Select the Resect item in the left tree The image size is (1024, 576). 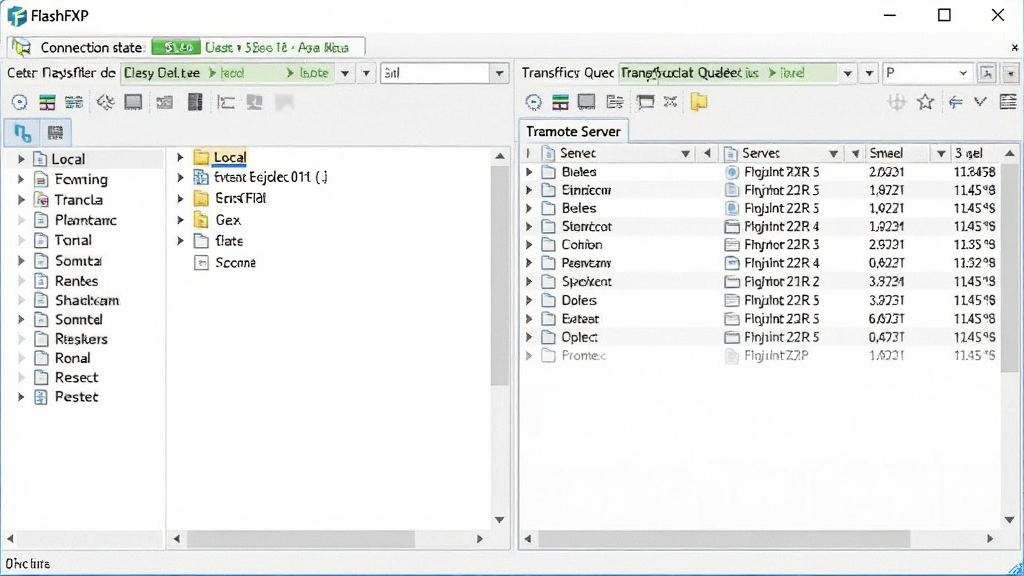pos(76,377)
